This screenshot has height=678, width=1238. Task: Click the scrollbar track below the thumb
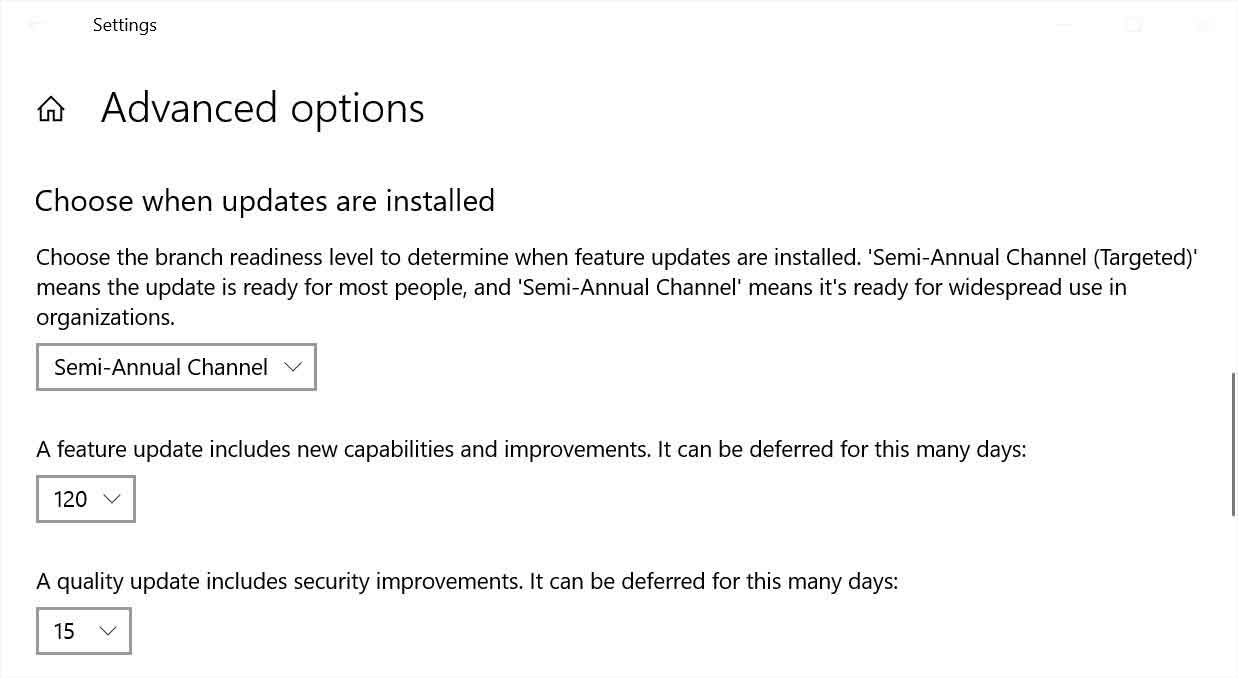tap(1233, 600)
